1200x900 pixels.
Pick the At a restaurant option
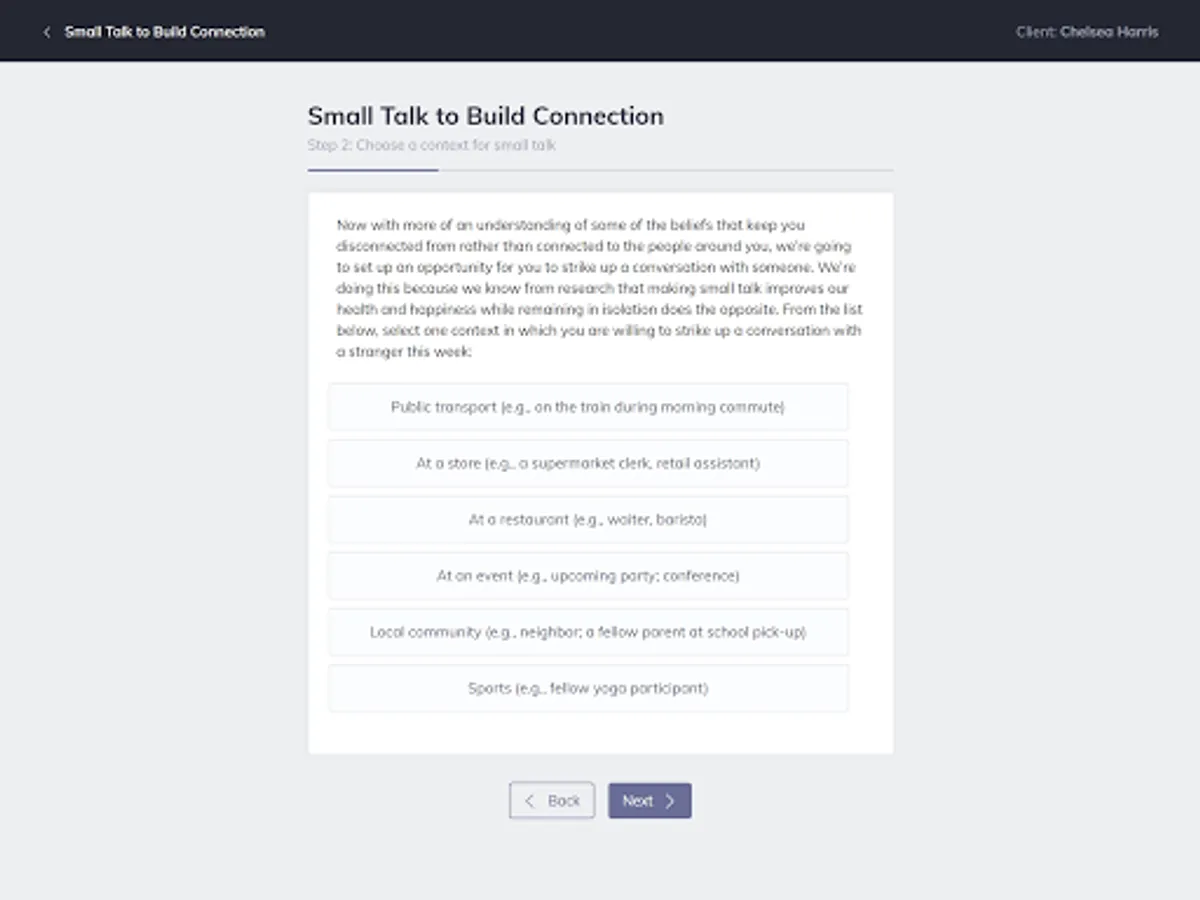(588, 520)
